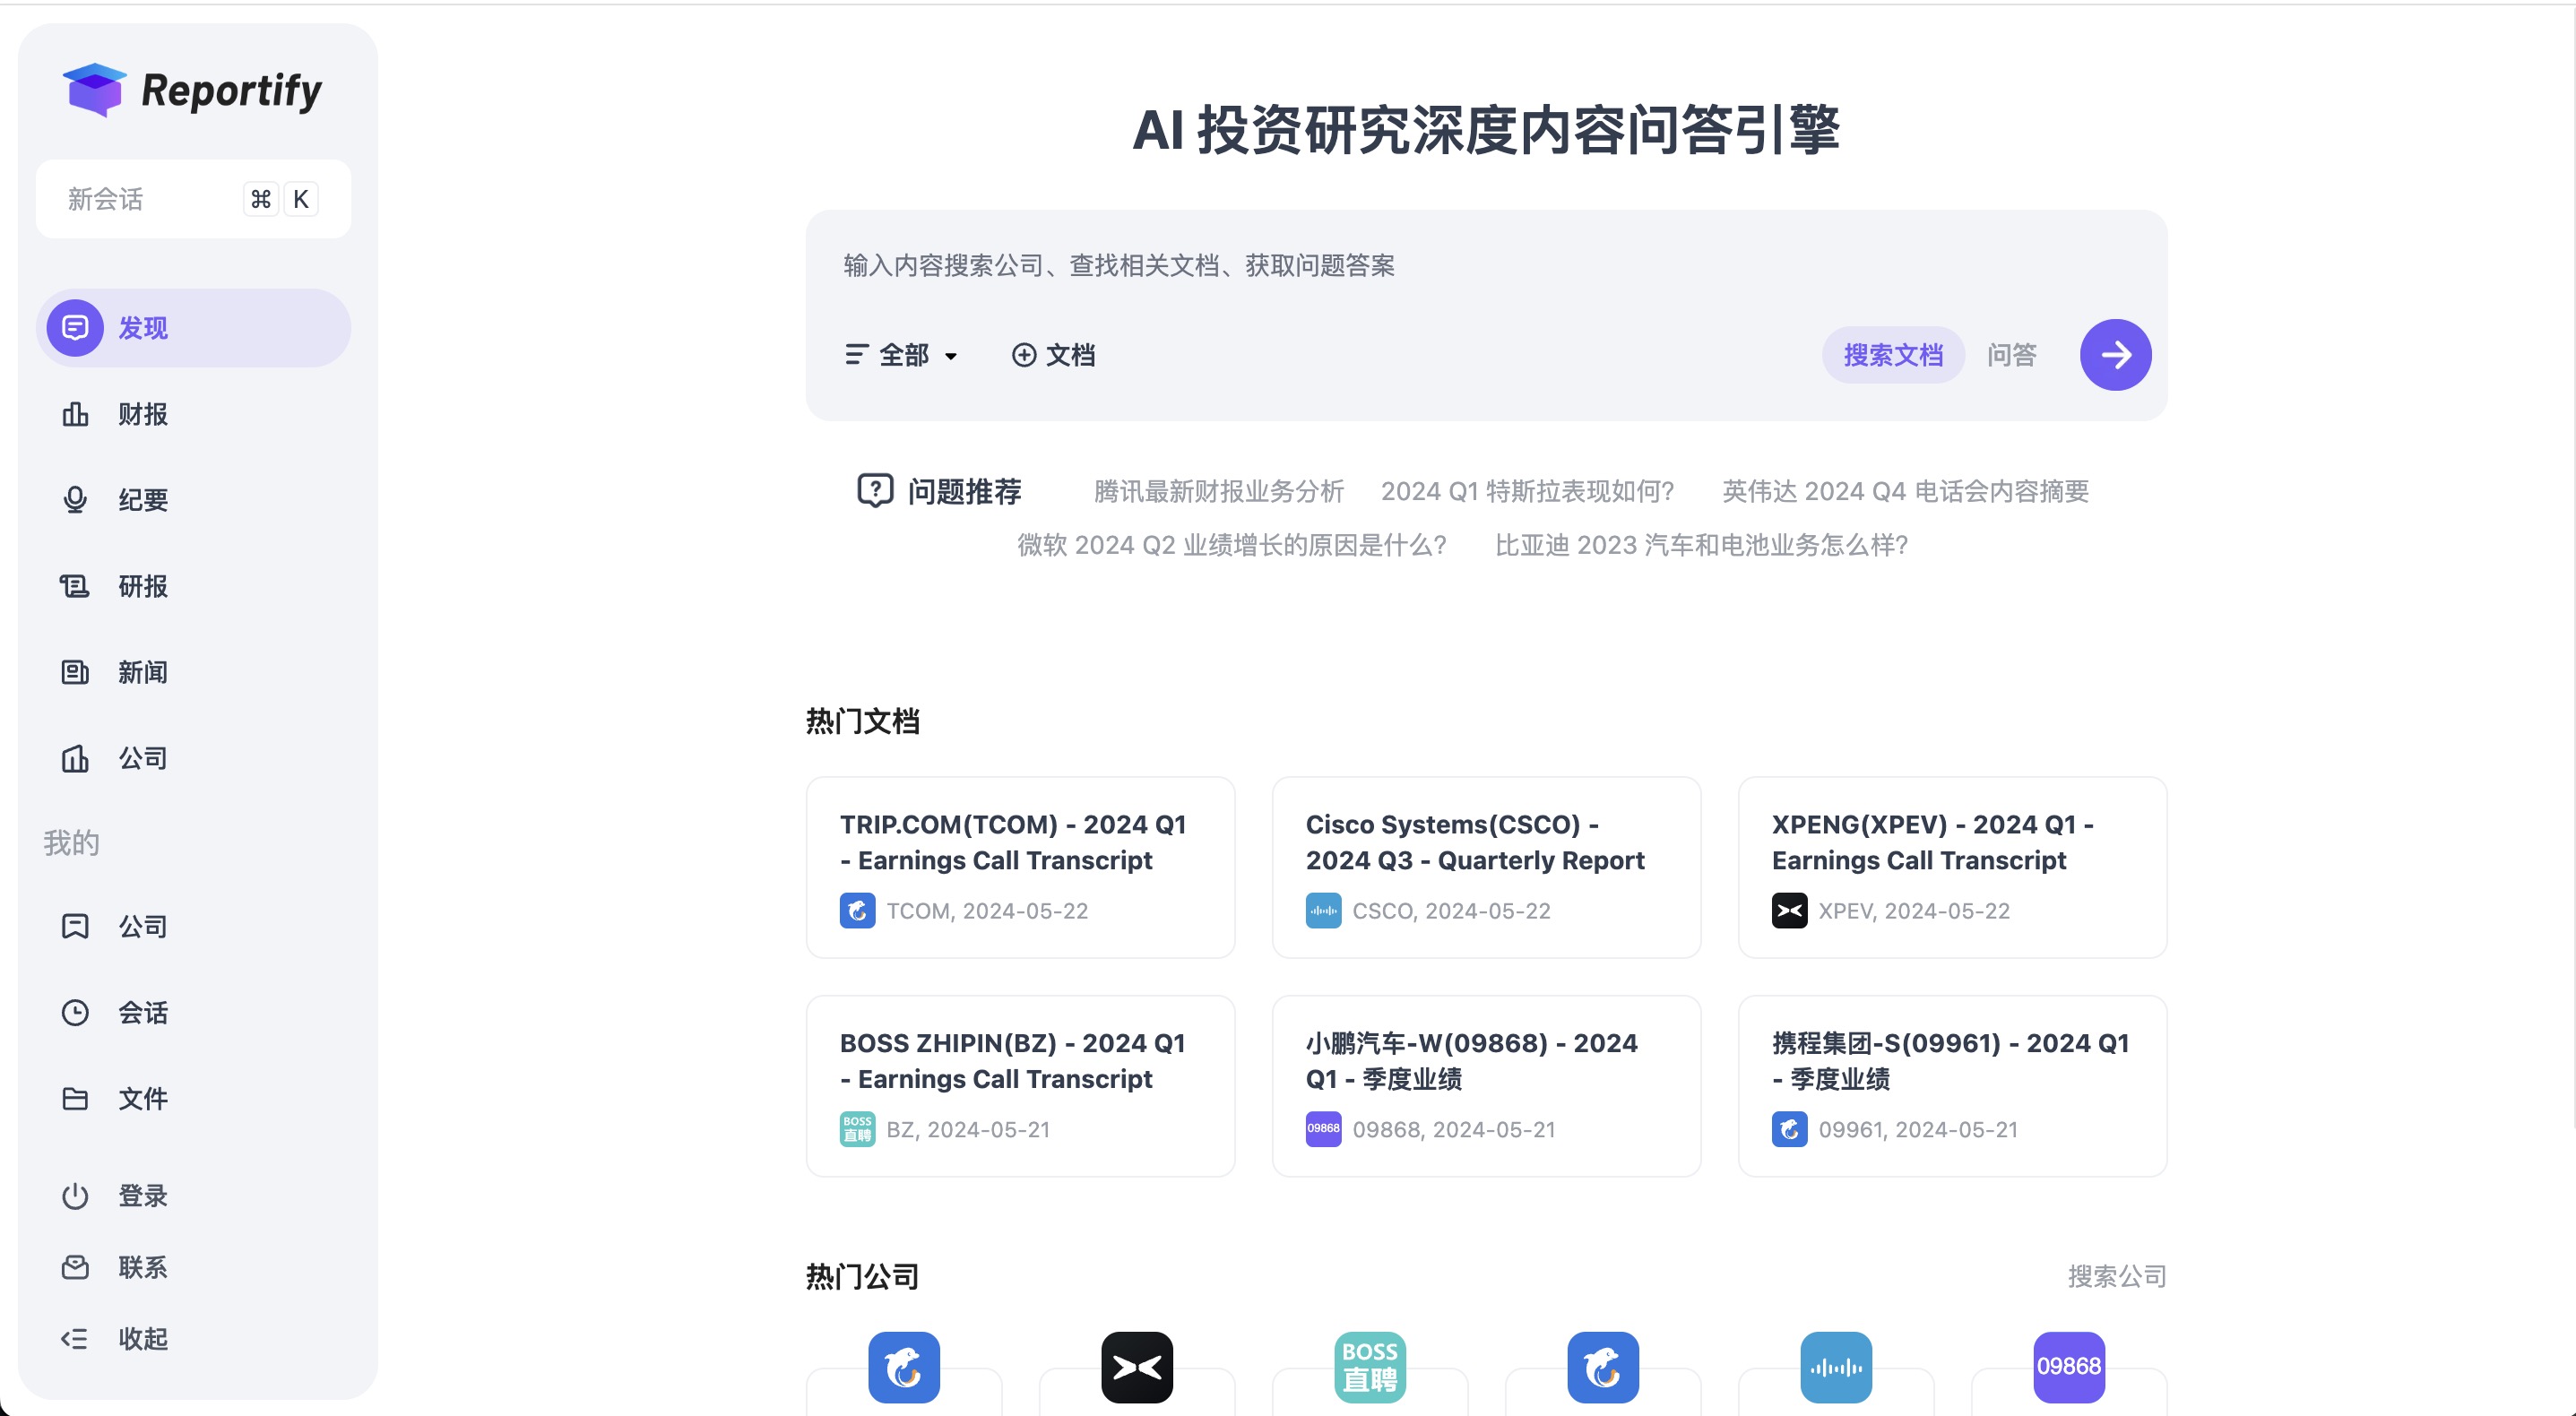Image resolution: width=2576 pixels, height=1416 pixels.
Task: Open the Cisco waveform company tile in 热门公司
Action: [x=1836, y=1368]
